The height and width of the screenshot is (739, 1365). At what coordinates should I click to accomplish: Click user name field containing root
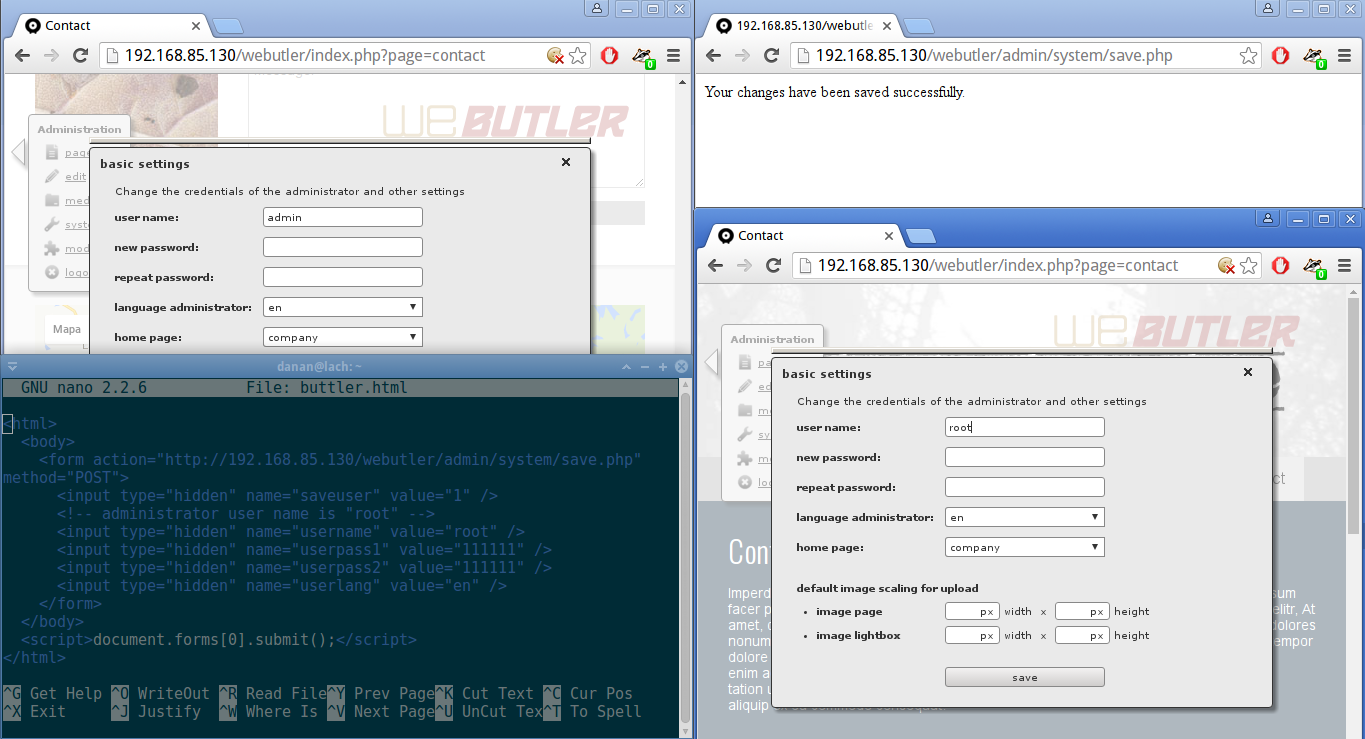point(1025,427)
